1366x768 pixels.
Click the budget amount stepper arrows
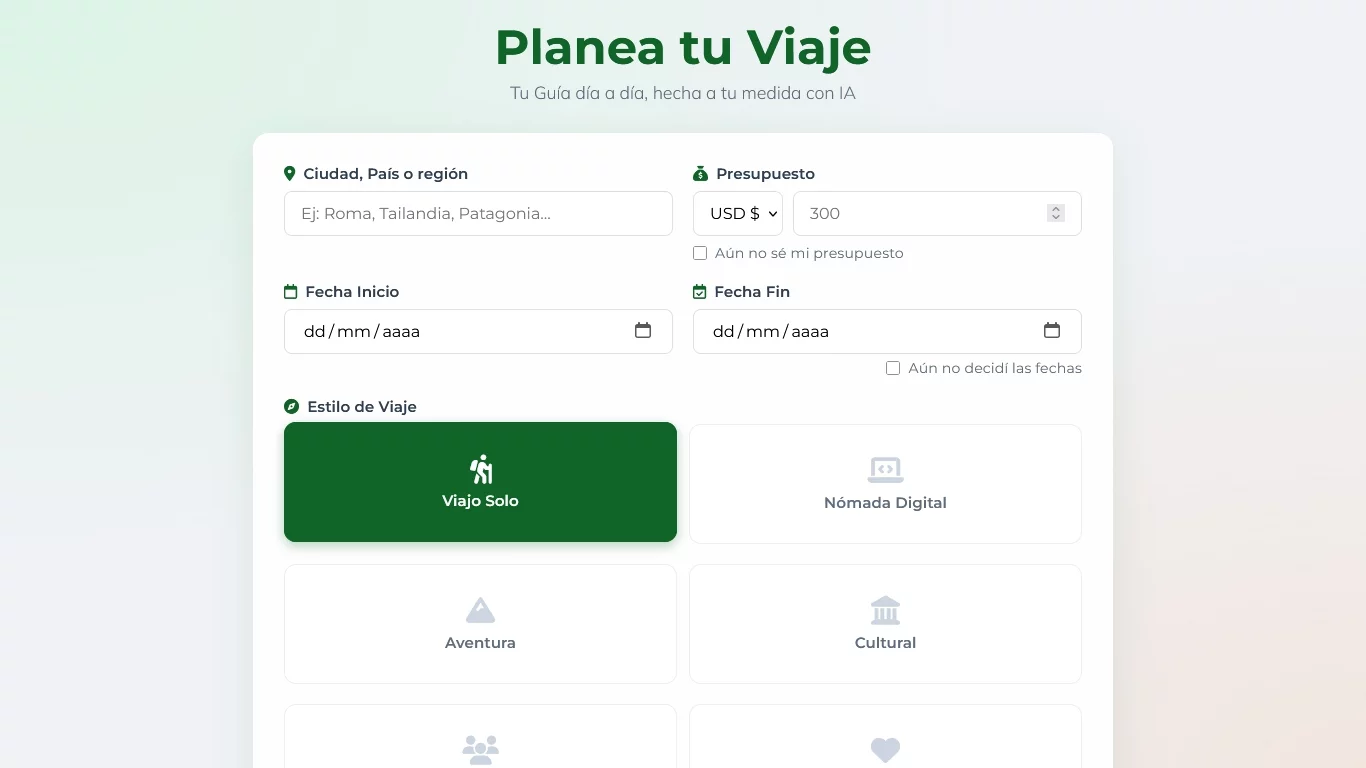(x=1056, y=213)
